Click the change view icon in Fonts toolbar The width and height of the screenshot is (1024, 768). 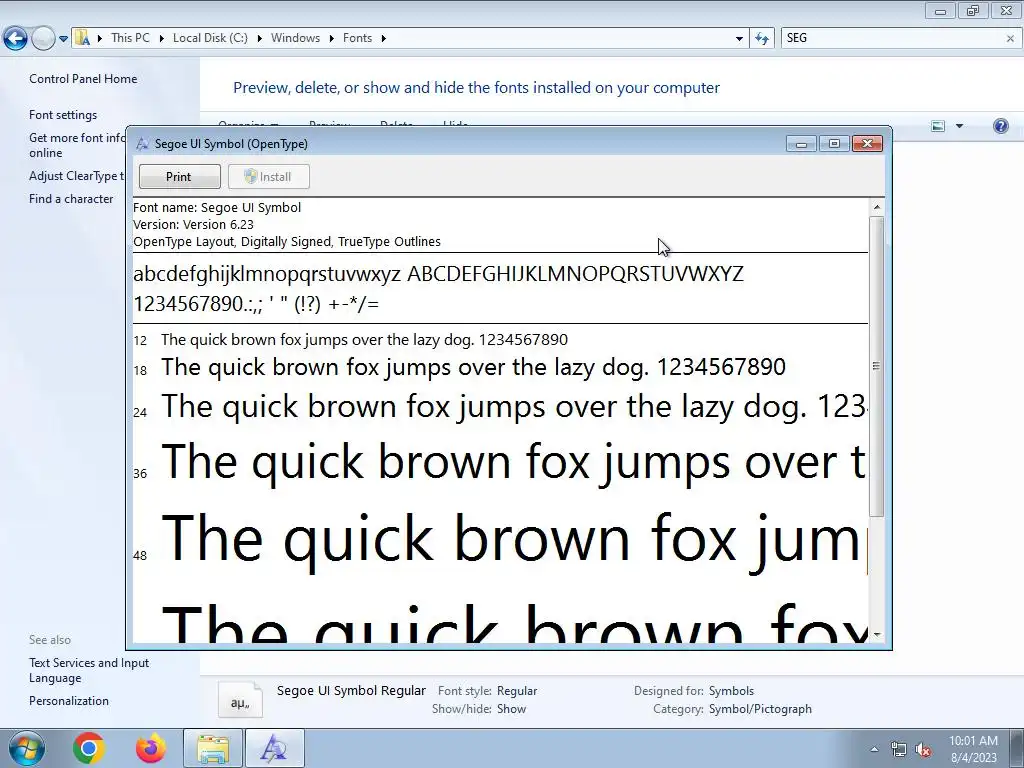(x=938, y=126)
